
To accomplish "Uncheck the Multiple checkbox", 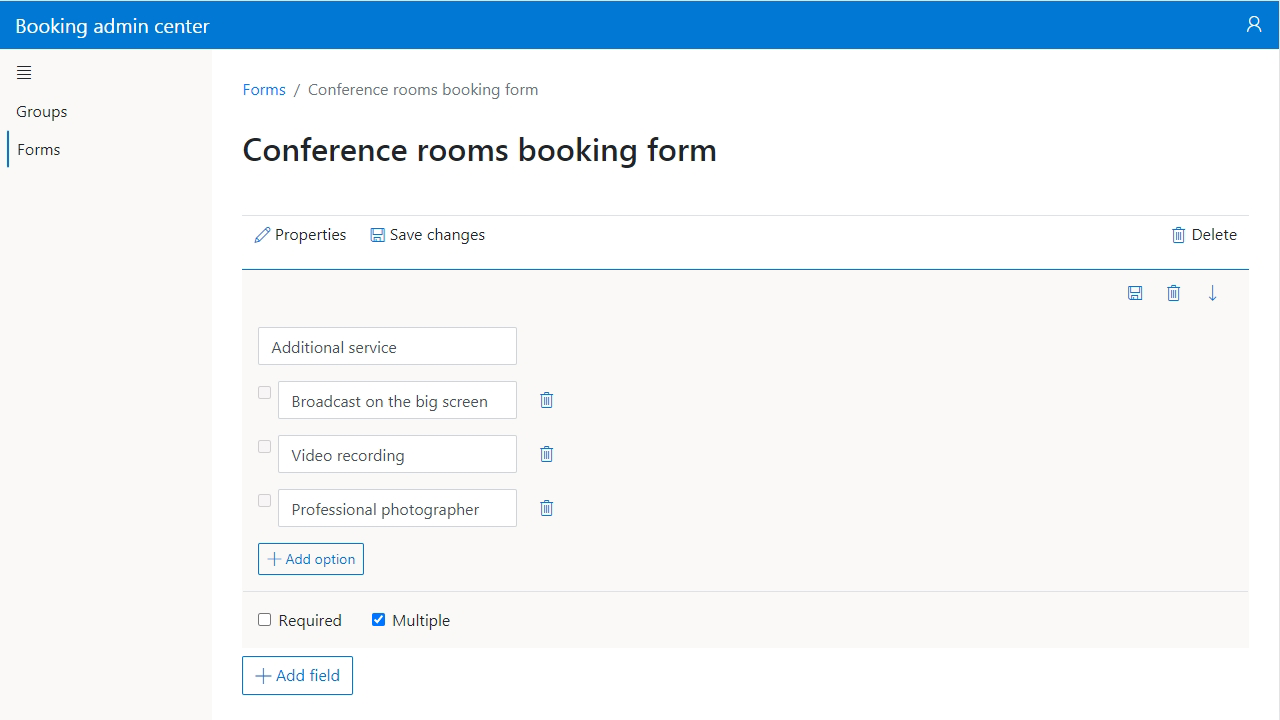I will 378,620.
